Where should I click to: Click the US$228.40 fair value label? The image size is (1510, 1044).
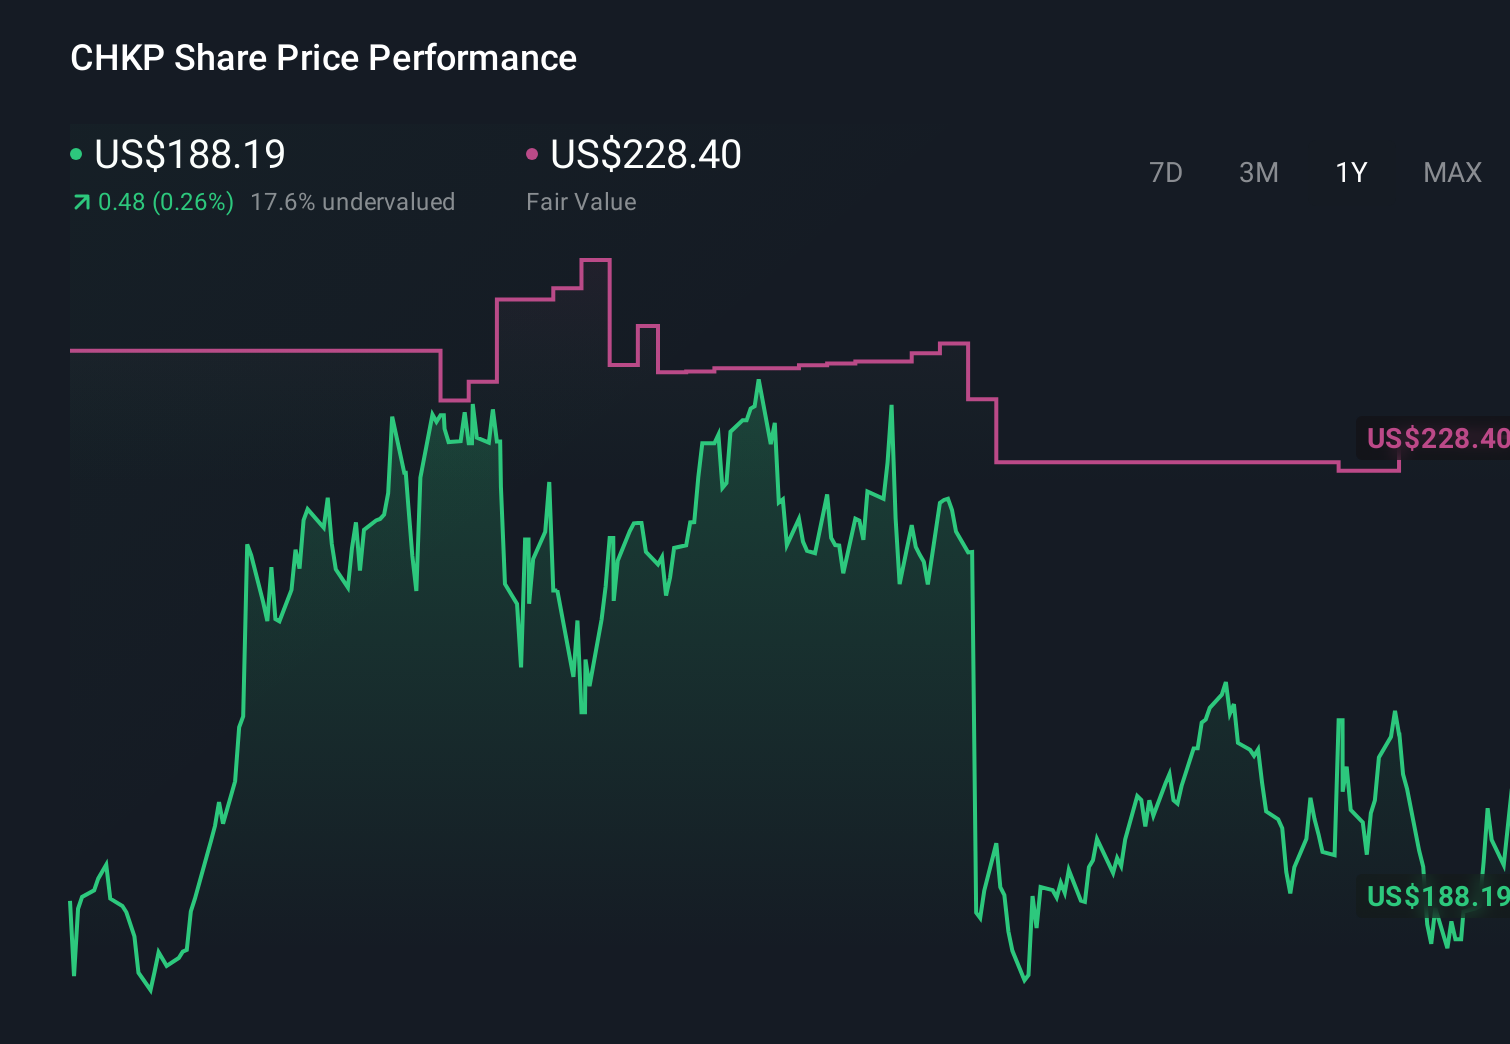click(x=646, y=155)
